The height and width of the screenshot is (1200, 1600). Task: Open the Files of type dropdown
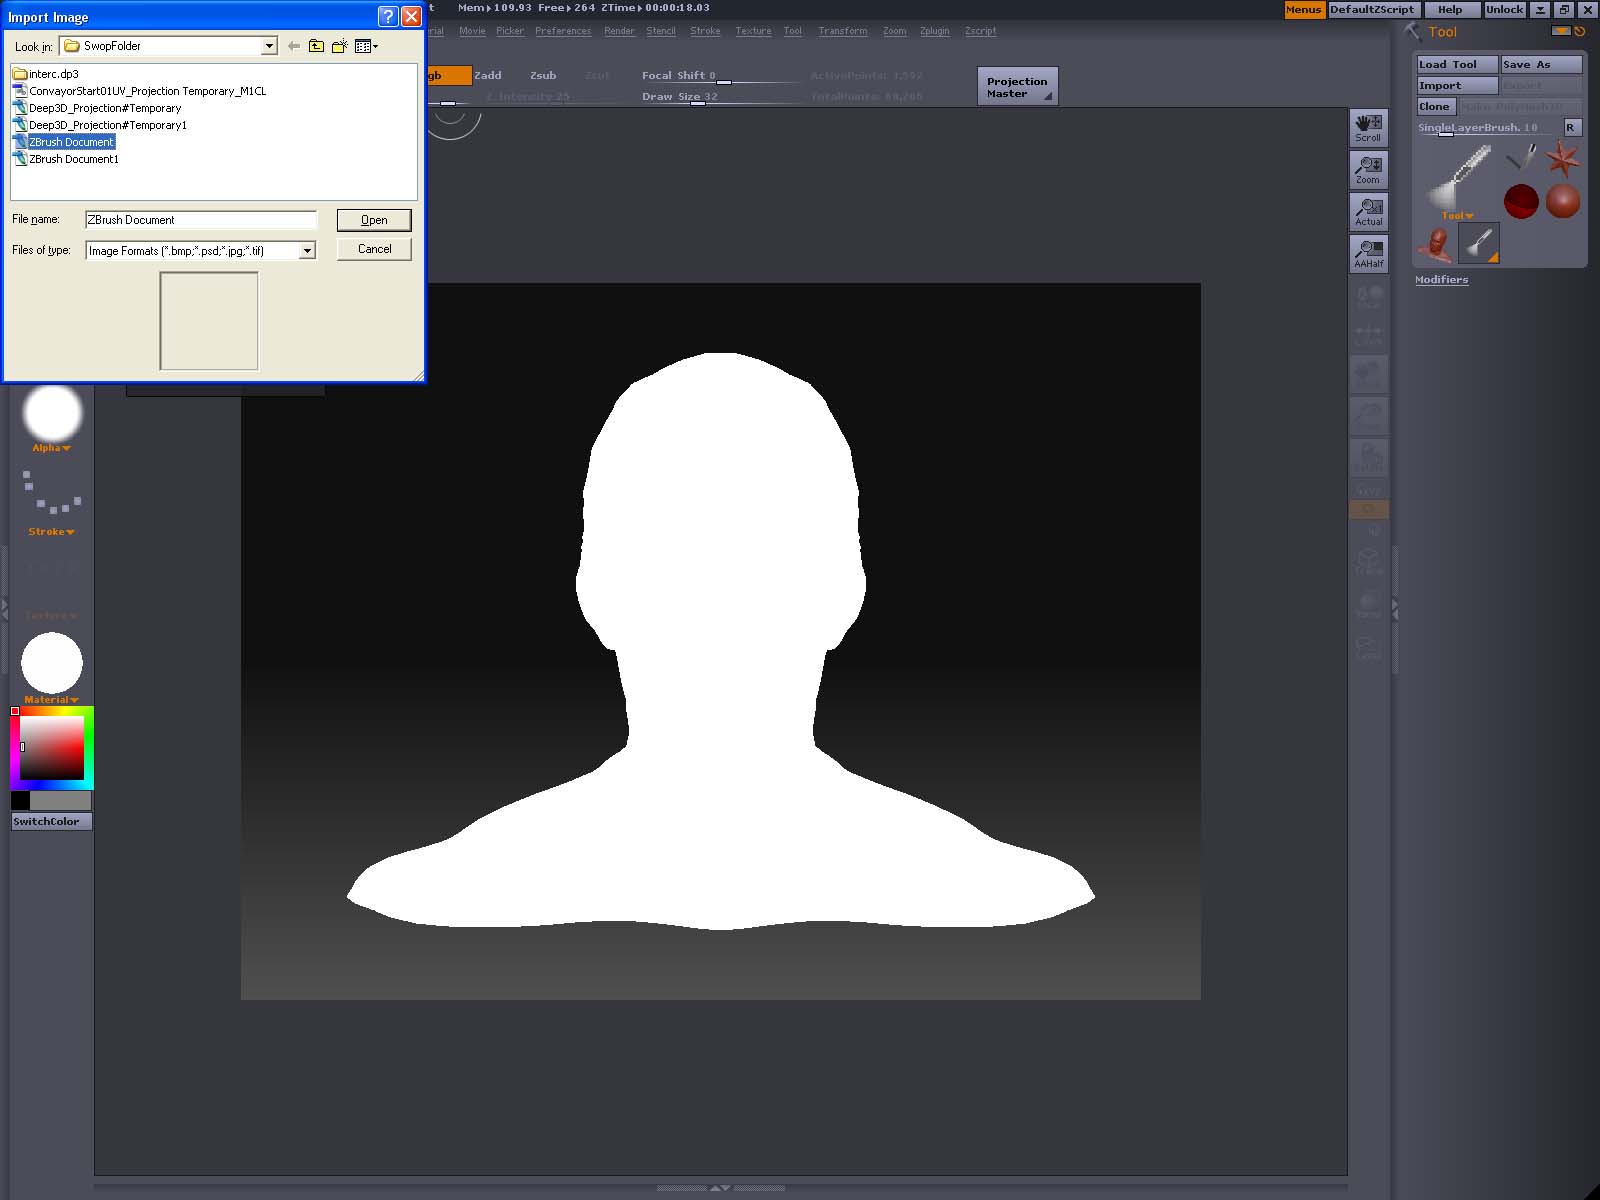pyautogui.click(x=308, y=251)
